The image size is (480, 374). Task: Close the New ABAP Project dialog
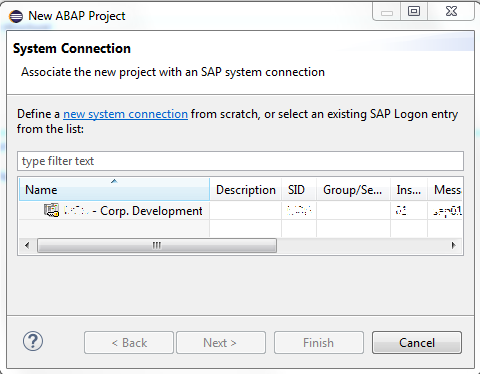point(451,11)
